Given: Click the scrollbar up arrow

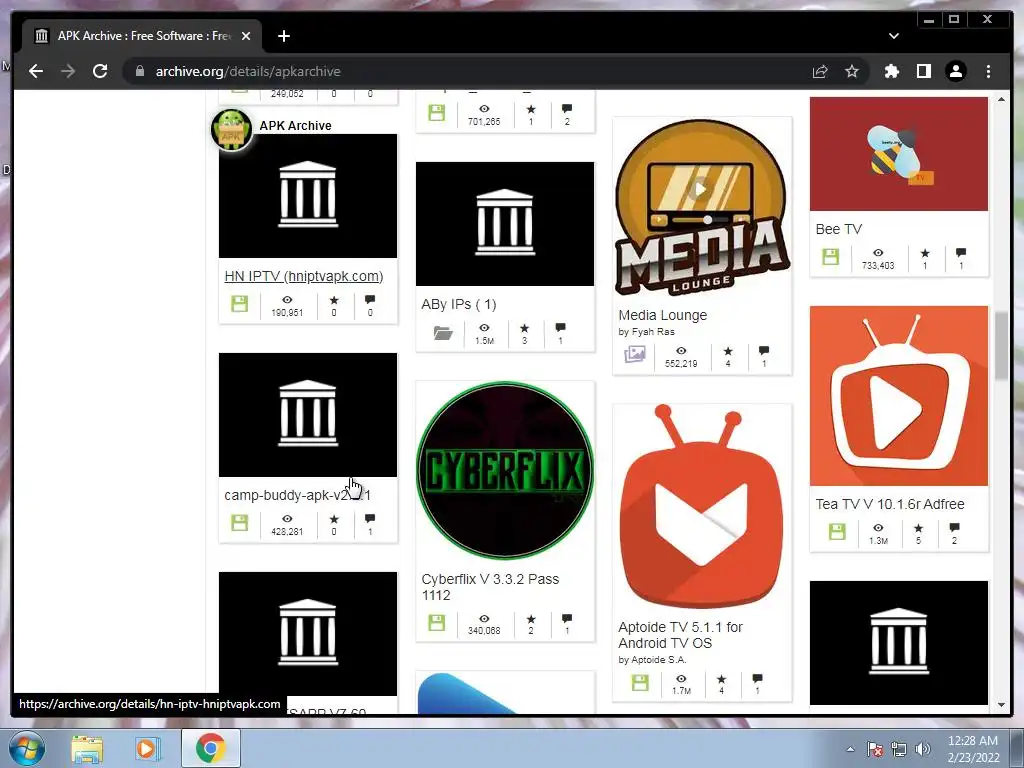Looking at the screenshot, I should coord(1002,99).
